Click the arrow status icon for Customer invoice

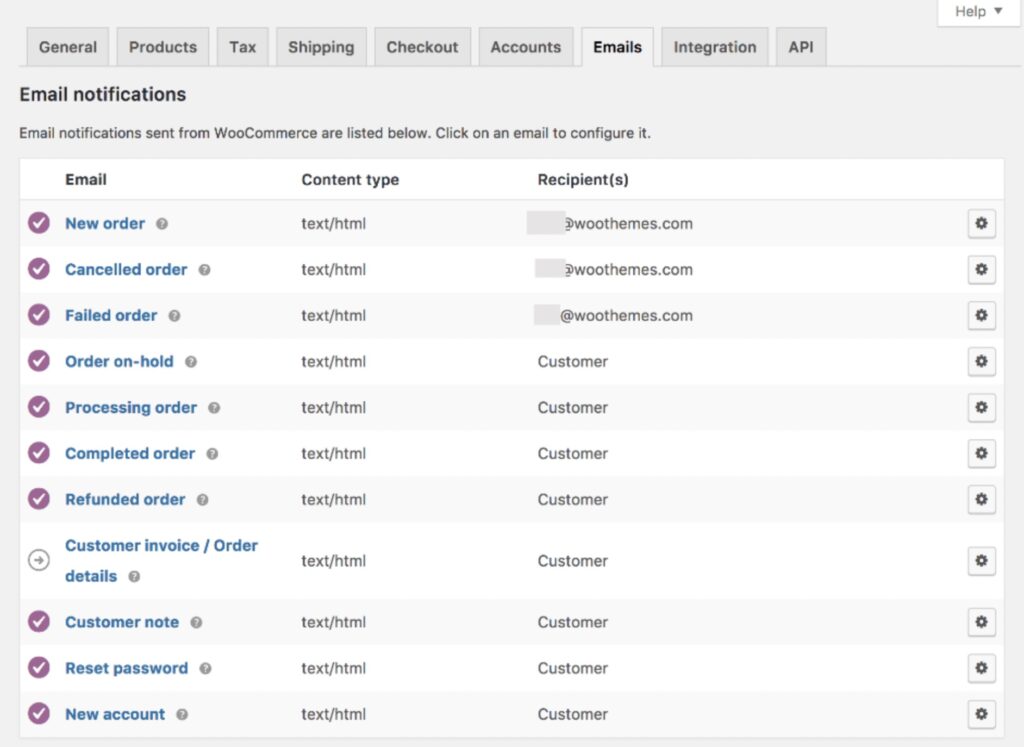(38, 561)
